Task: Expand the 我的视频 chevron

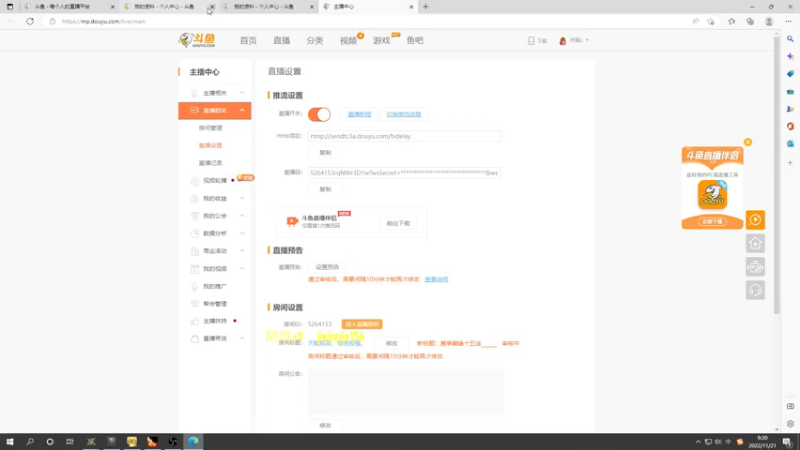Action: [242, 268]
